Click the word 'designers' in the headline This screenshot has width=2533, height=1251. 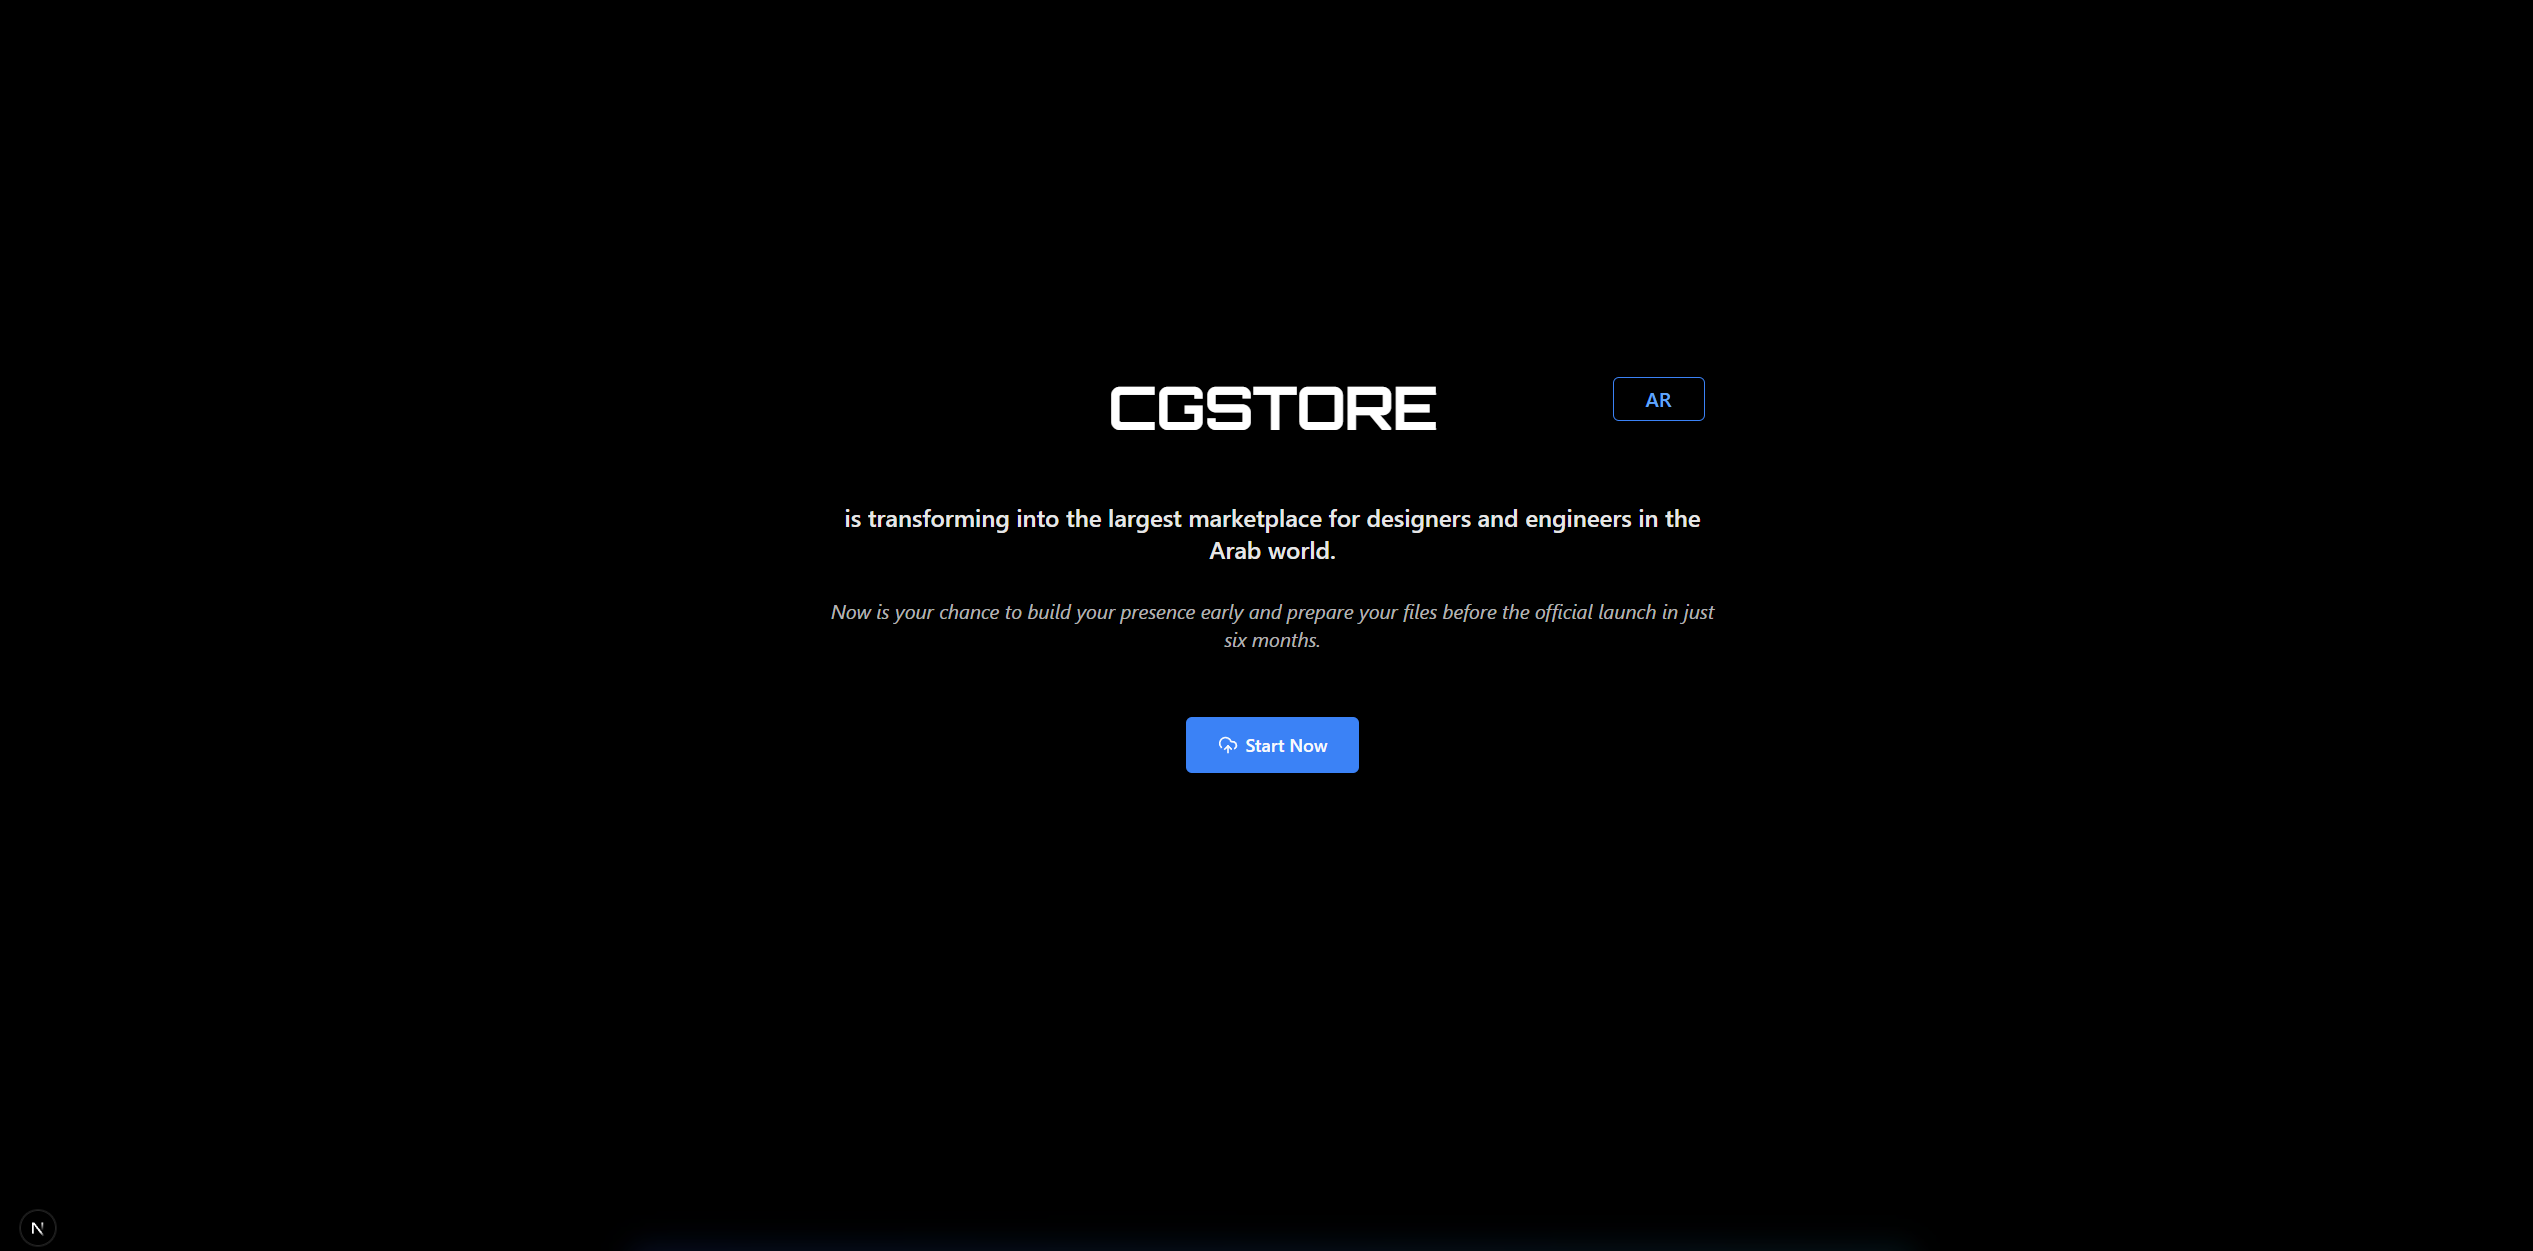1418,519
